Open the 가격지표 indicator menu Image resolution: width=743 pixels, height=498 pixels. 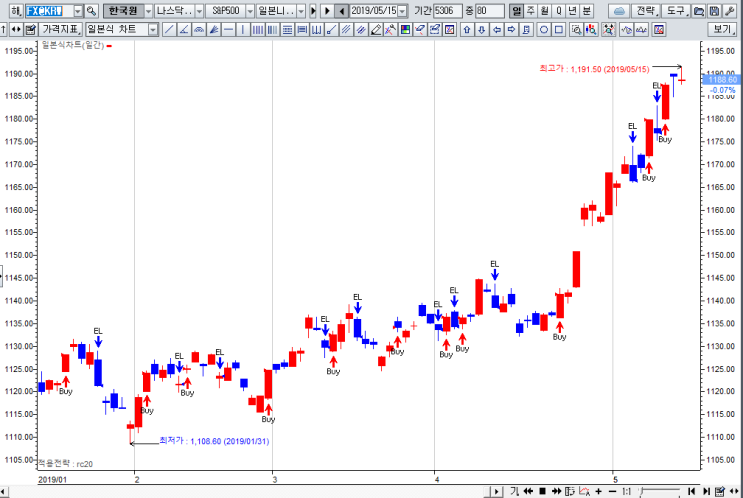click(61, 30)
